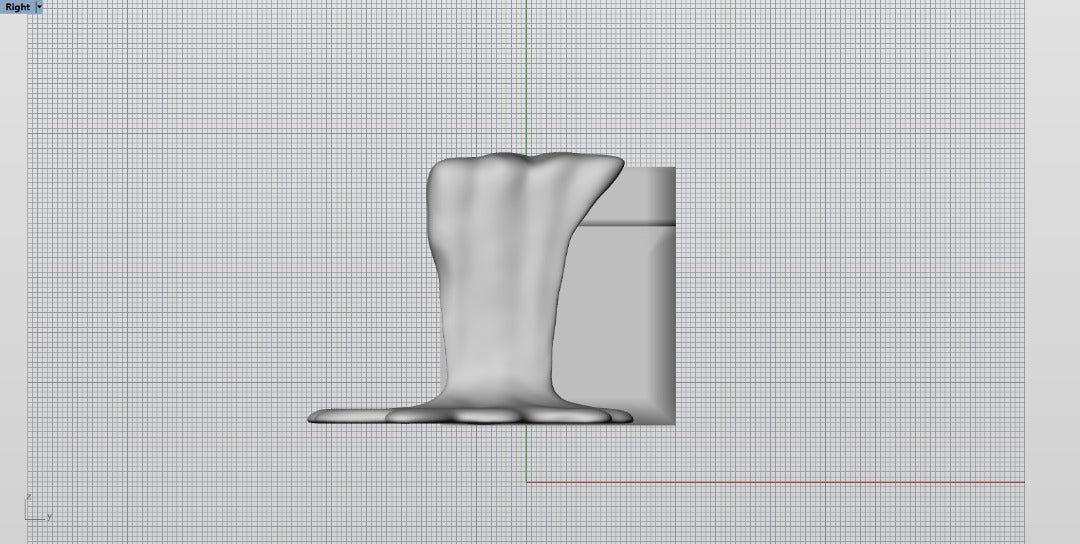Click the red horizontal axis line
The width and height of the screenshot is (1080, 544).
click(x=780, y=482)
